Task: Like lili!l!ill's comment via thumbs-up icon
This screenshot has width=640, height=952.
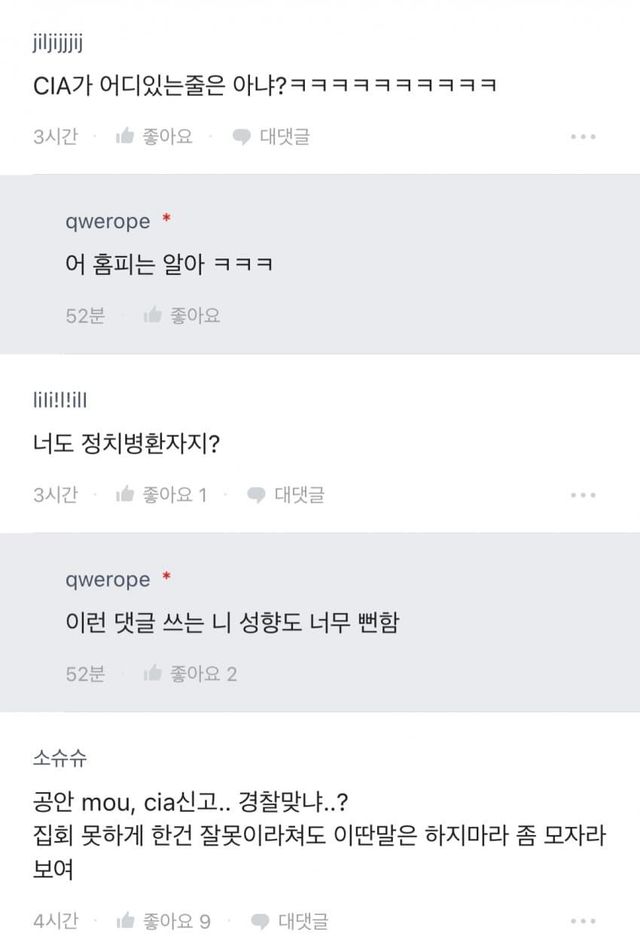Action: point(125,495)
